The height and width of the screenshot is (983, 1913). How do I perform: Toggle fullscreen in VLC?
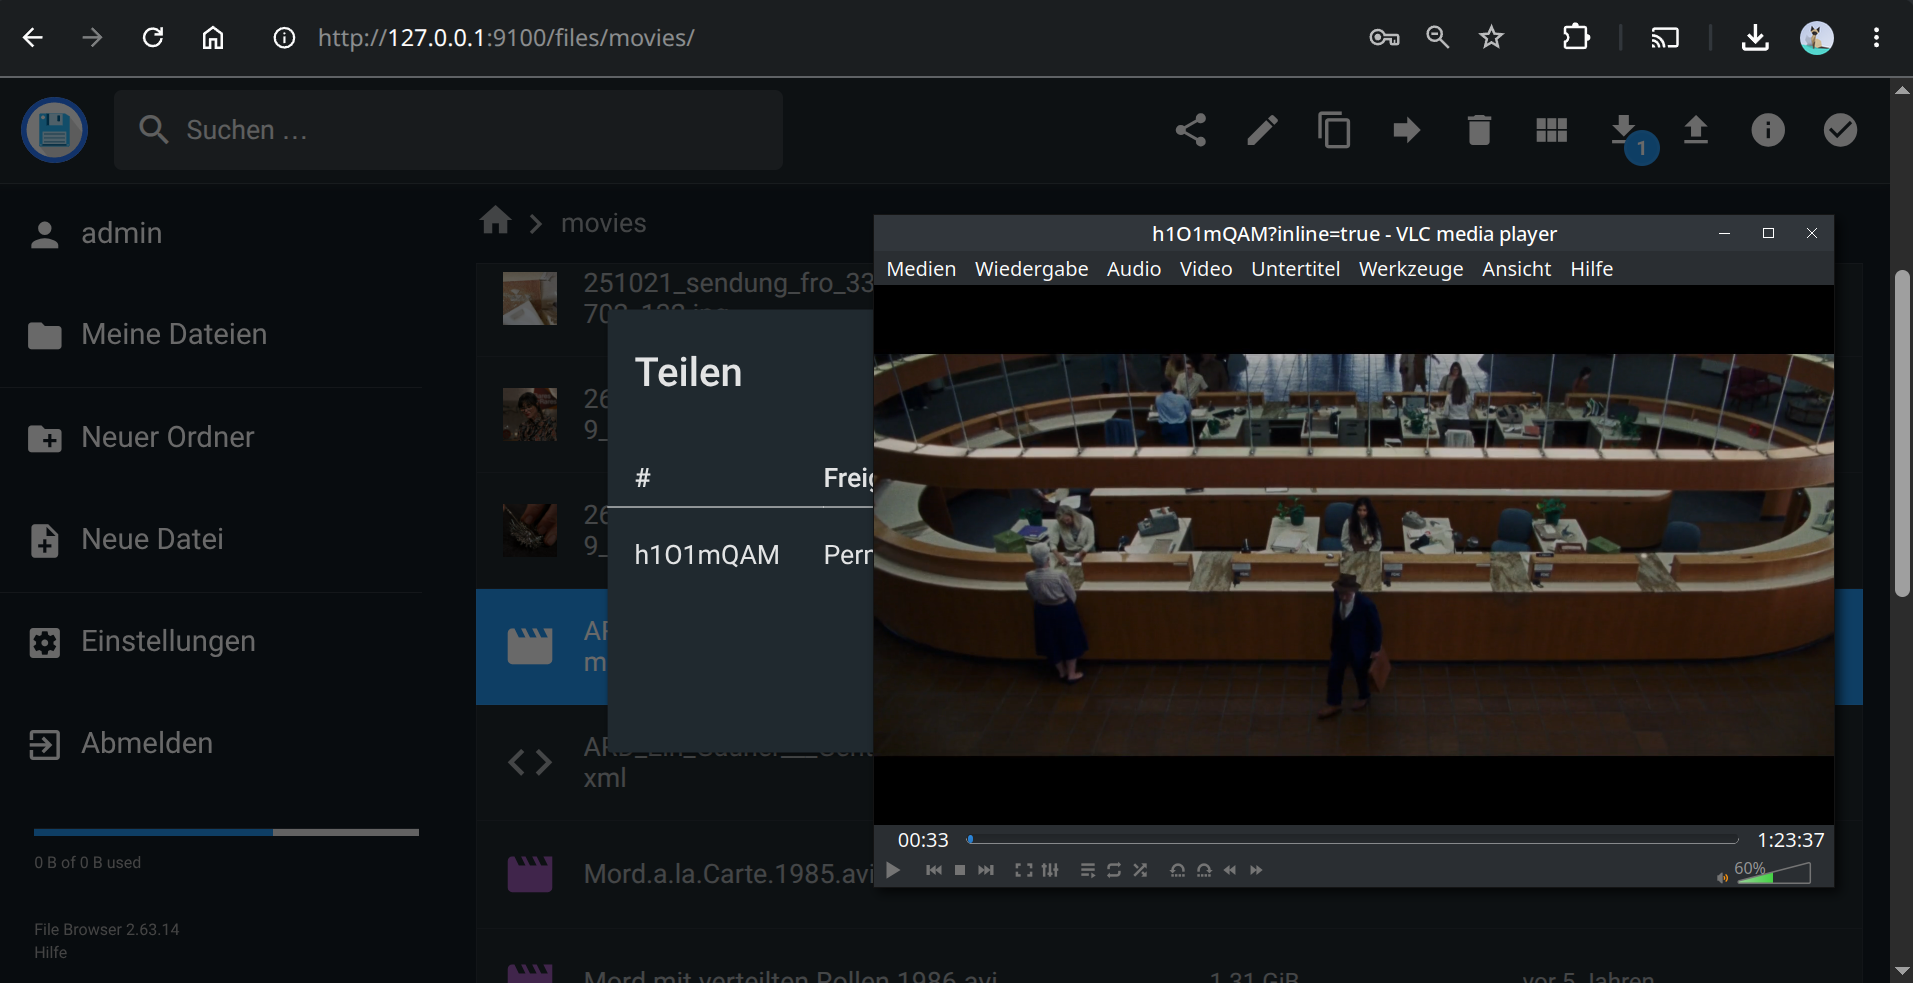click(1024, 870)
